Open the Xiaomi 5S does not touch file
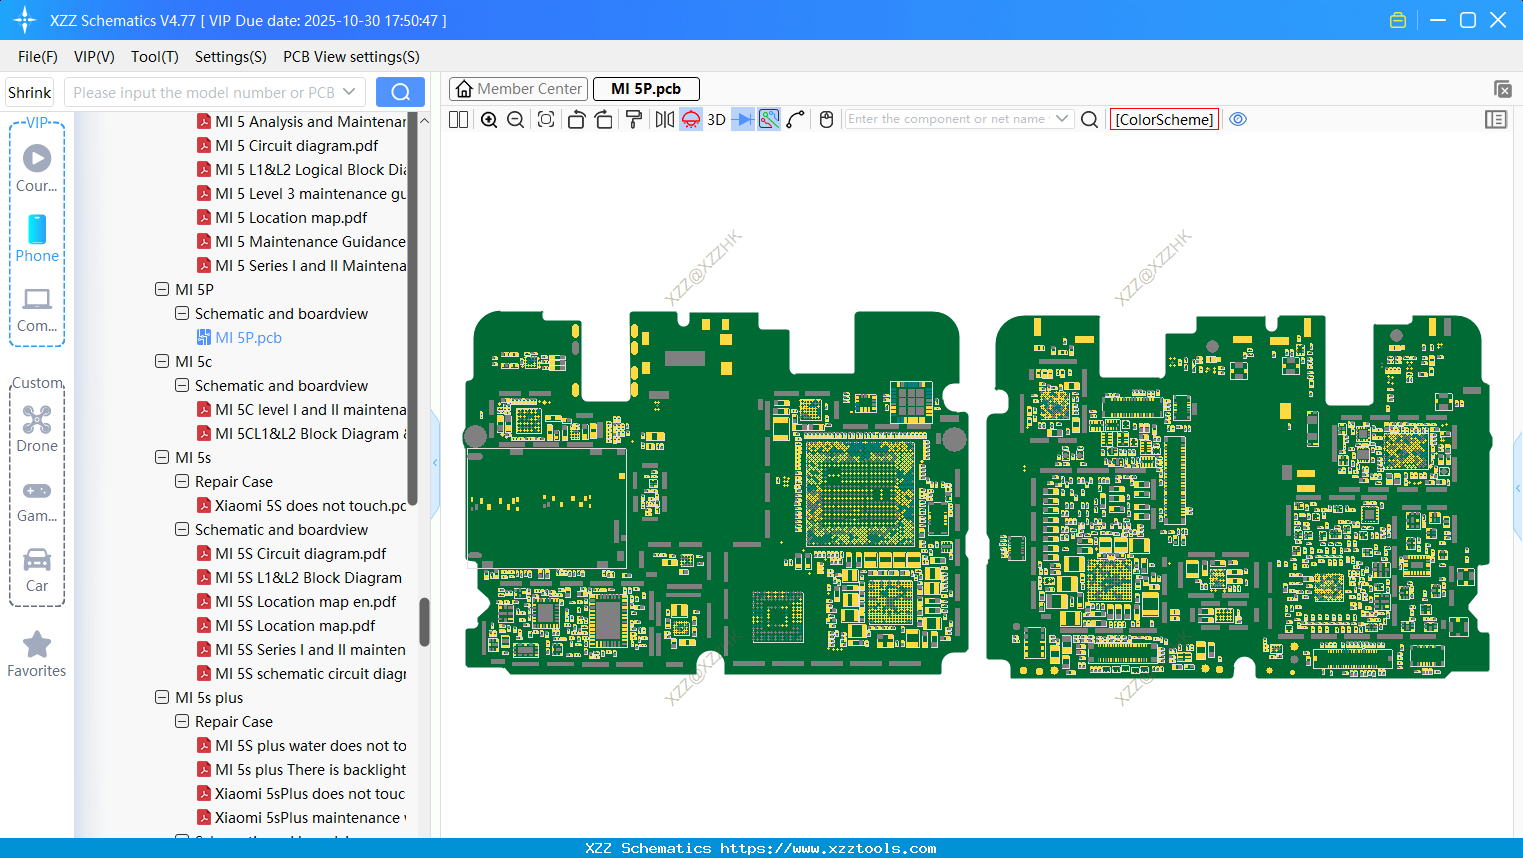Screen dimensions: 1523x858 [301, 506]
